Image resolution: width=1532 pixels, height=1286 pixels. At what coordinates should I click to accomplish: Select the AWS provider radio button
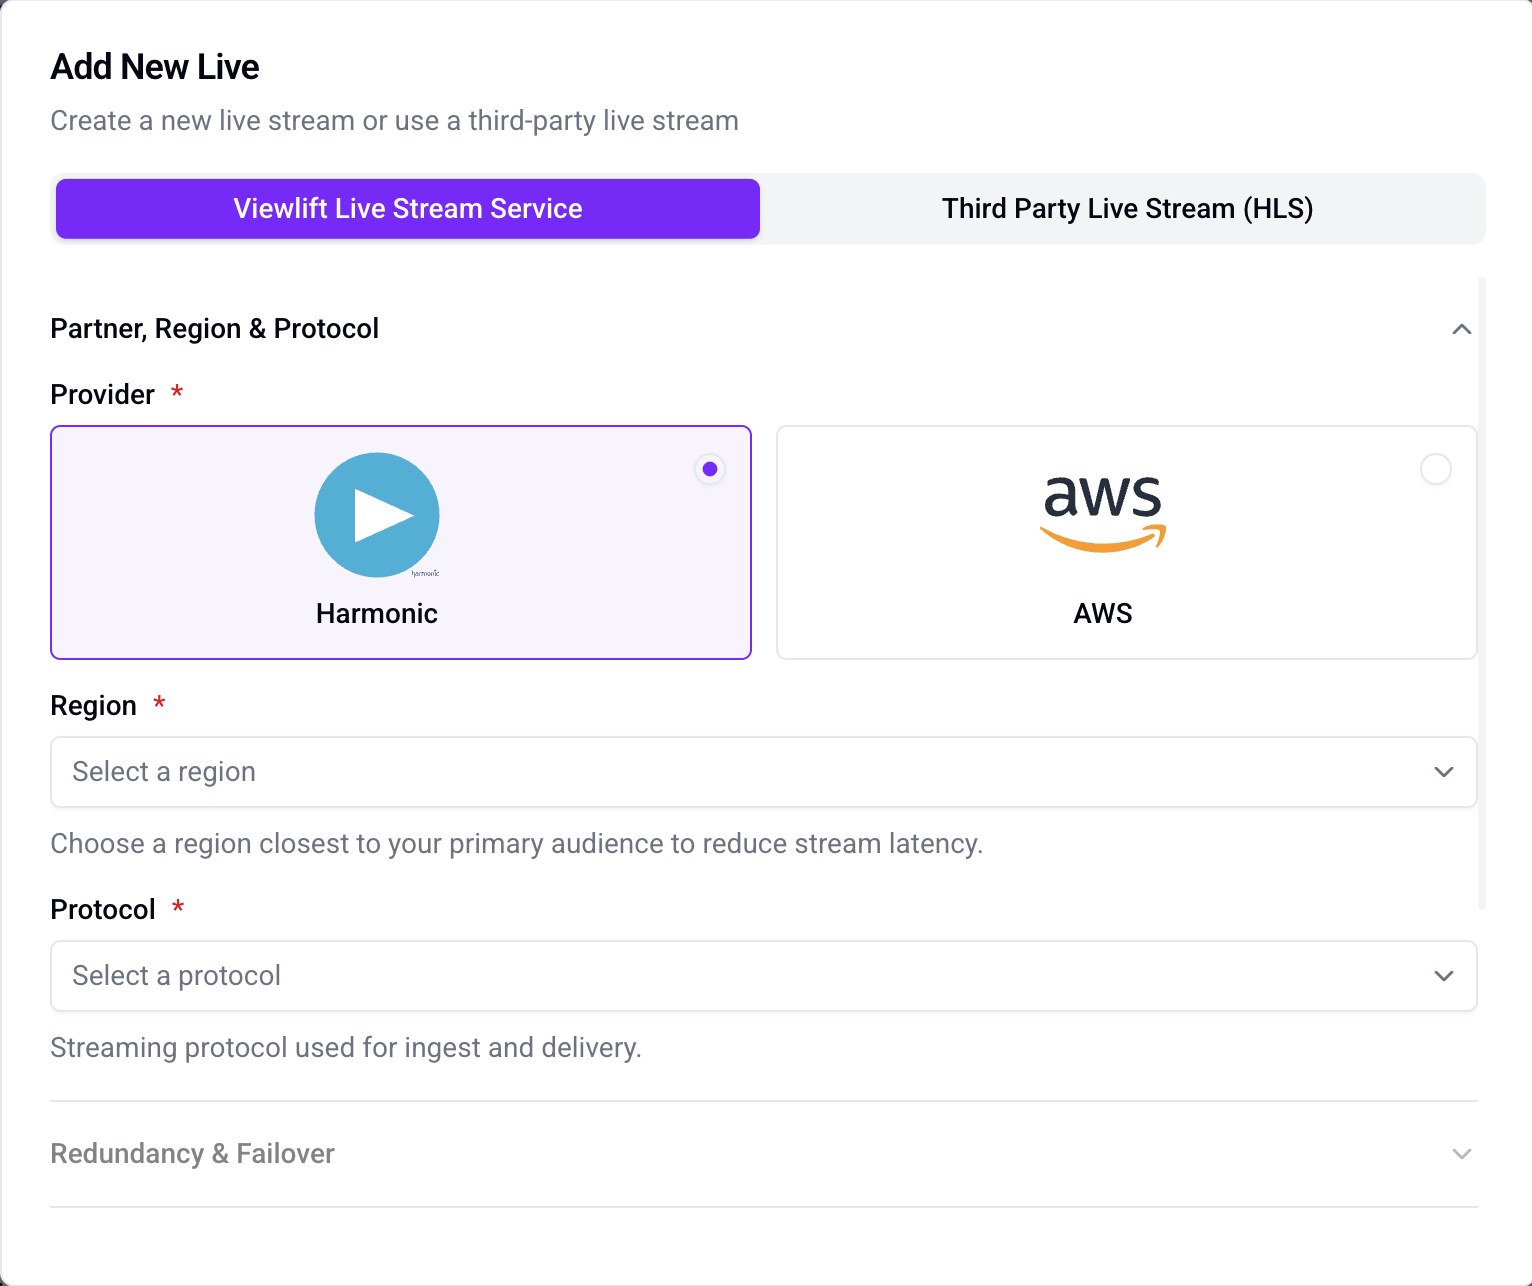click(1436, 469)
